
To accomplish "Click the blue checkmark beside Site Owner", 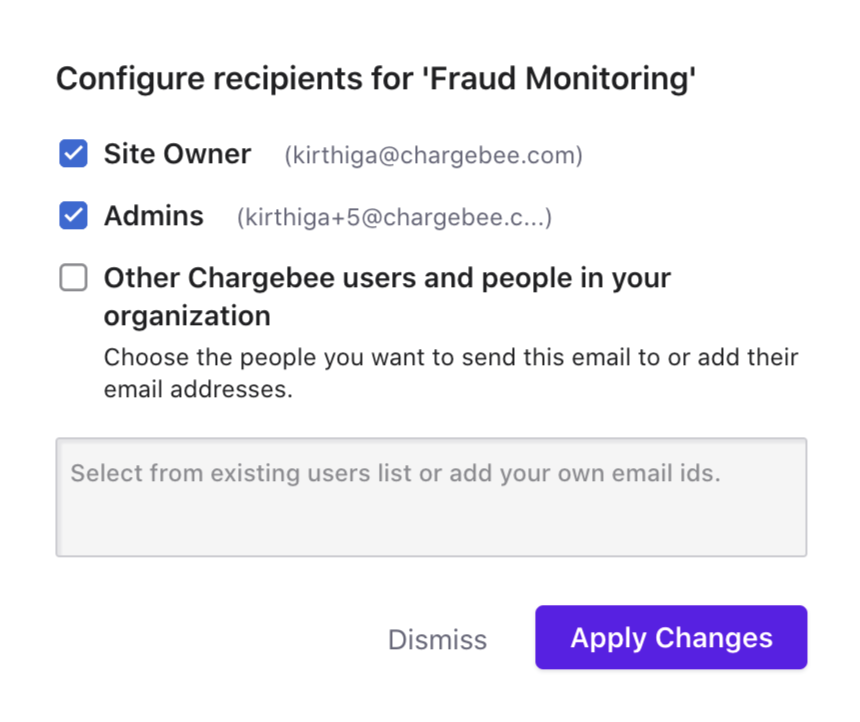I will [73, 154].
